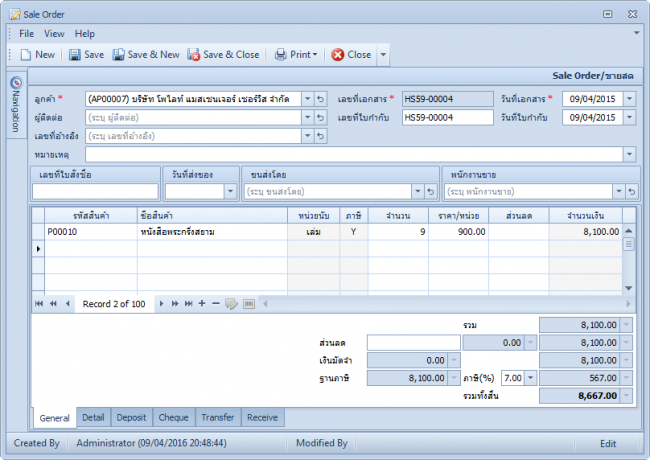Open the Help menu
This screenshot has width=650, height=460.
pyautogui.click(x=85, y=34)
